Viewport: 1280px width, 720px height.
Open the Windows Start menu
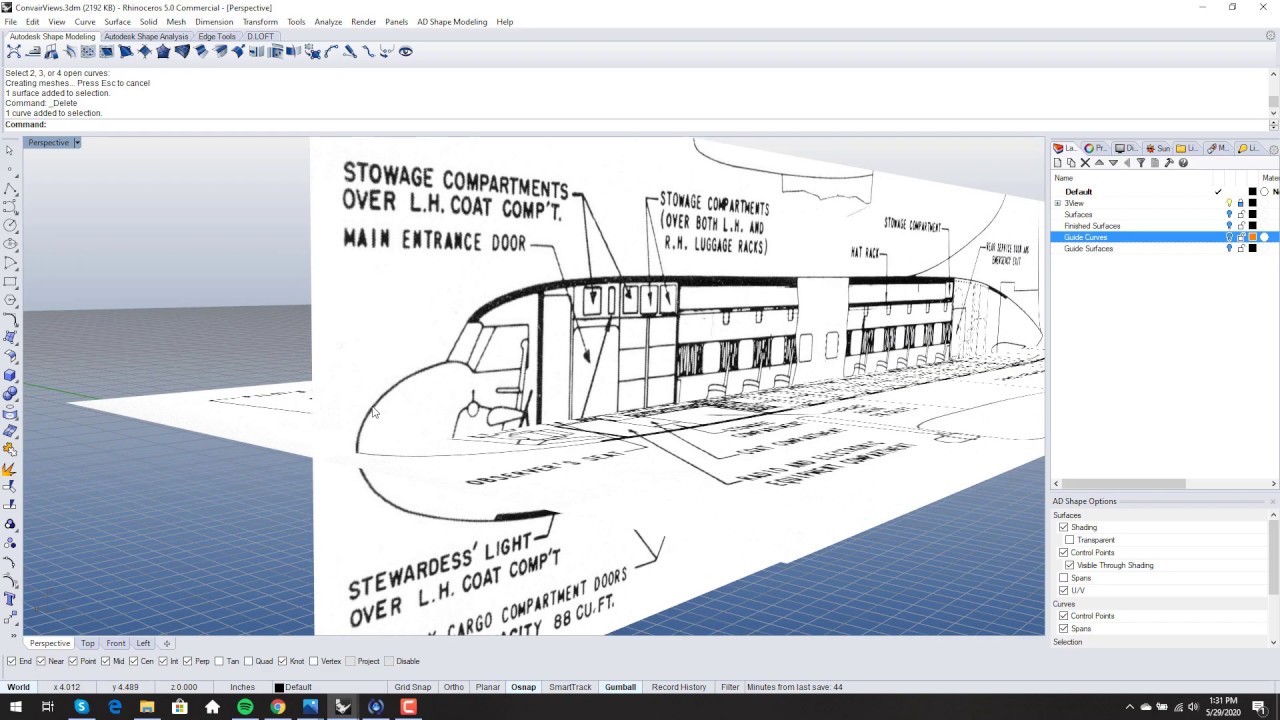tap(16, 707)
